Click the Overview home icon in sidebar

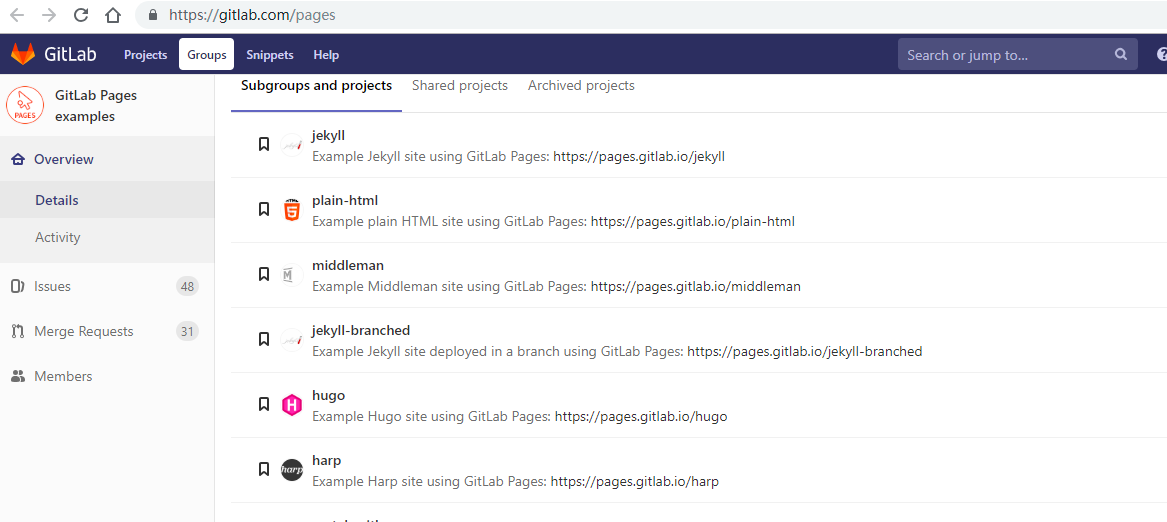tap(19, 159)
